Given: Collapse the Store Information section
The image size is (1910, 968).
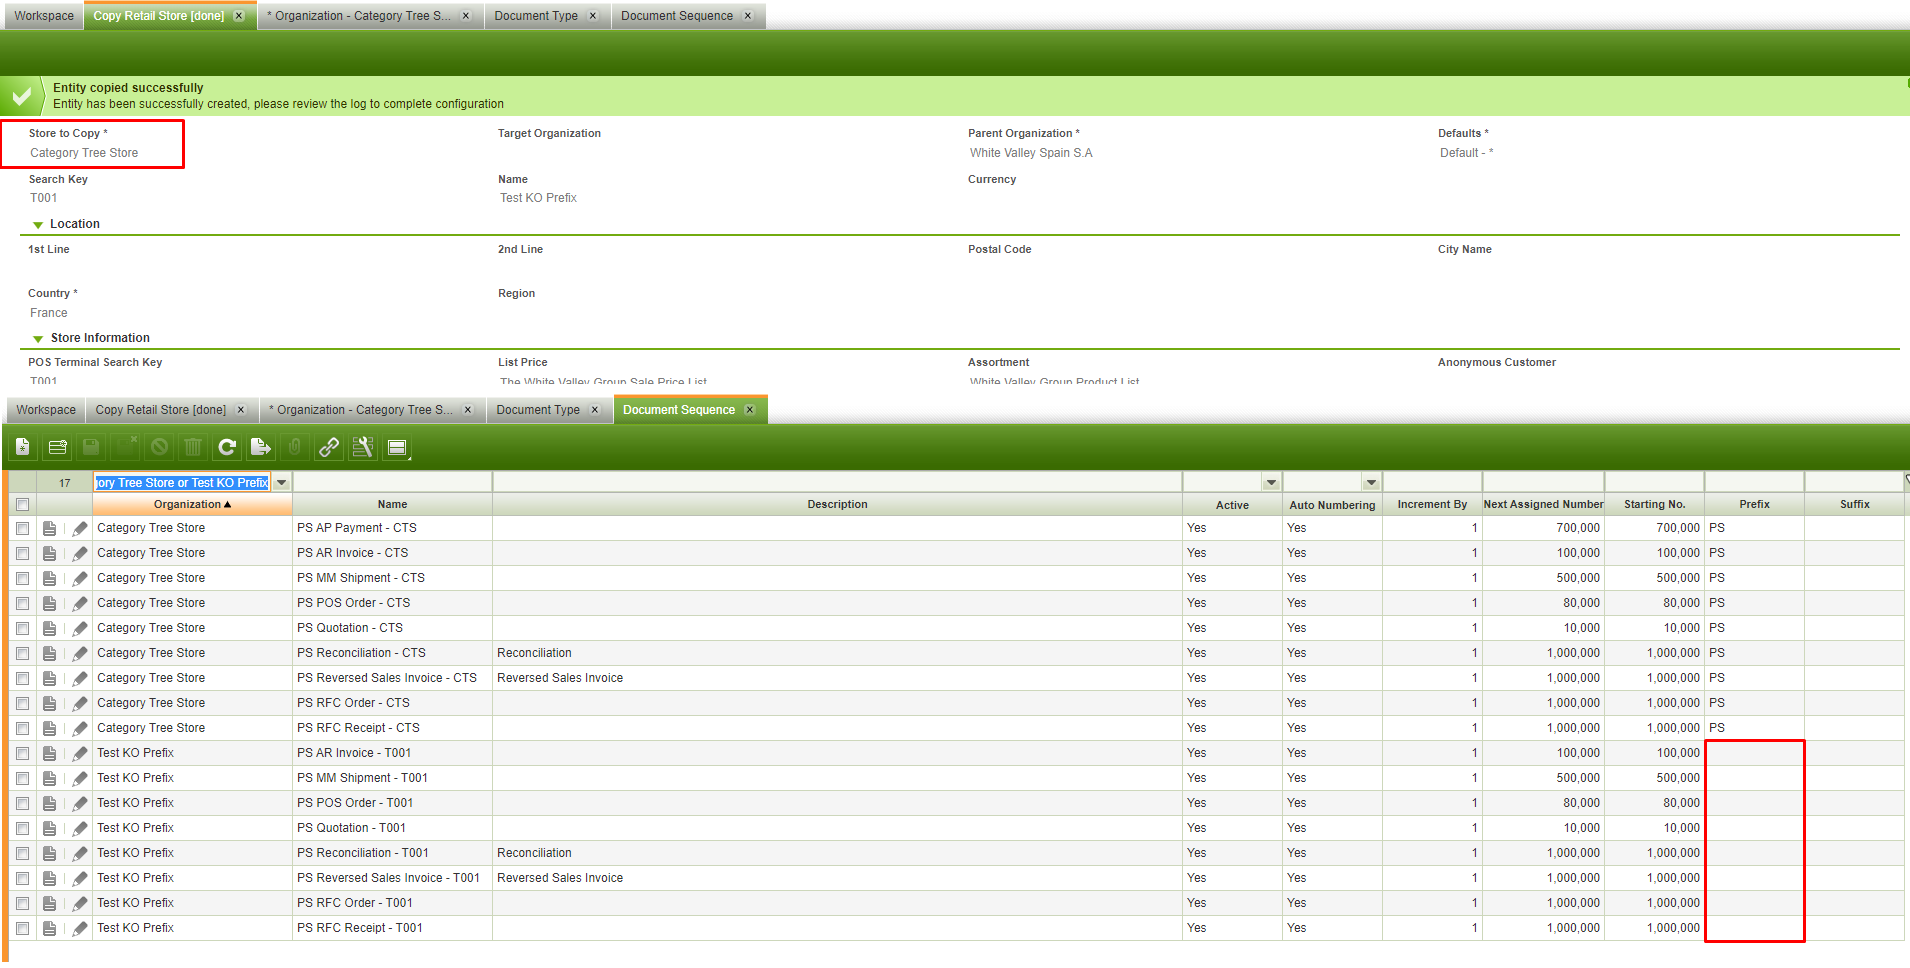Looking at the screenshot, I should 38,339.
